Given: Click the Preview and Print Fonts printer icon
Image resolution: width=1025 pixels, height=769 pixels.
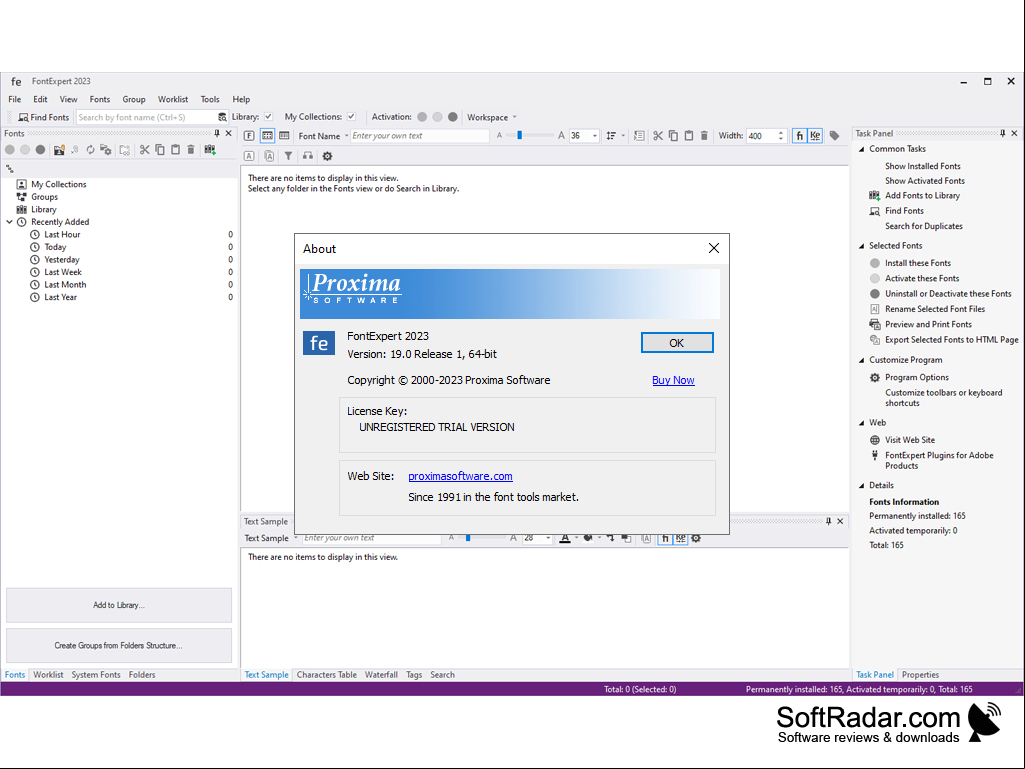Looking at the screenshot, I should pos(875,324).
